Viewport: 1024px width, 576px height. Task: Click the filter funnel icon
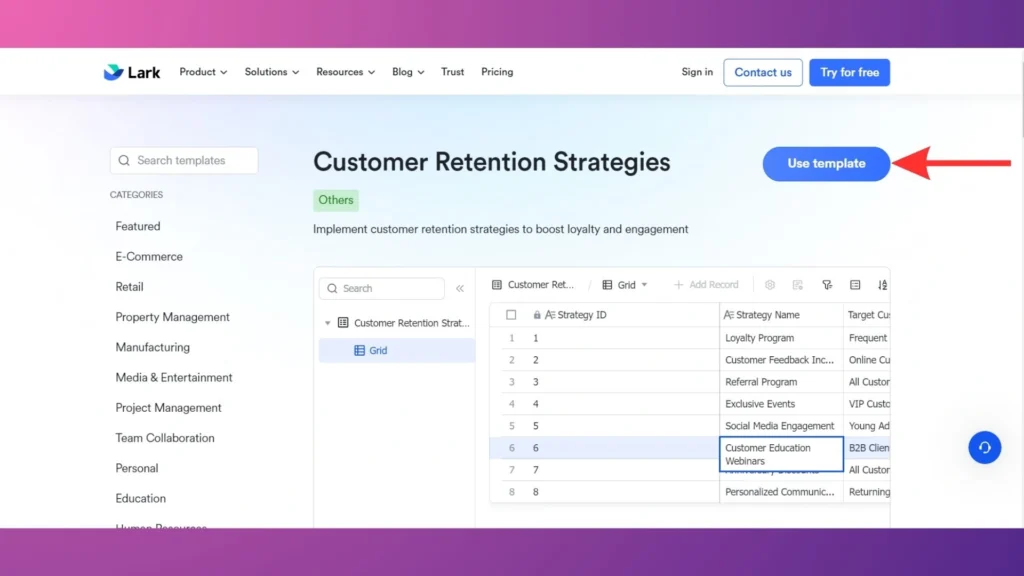[827, 285]
